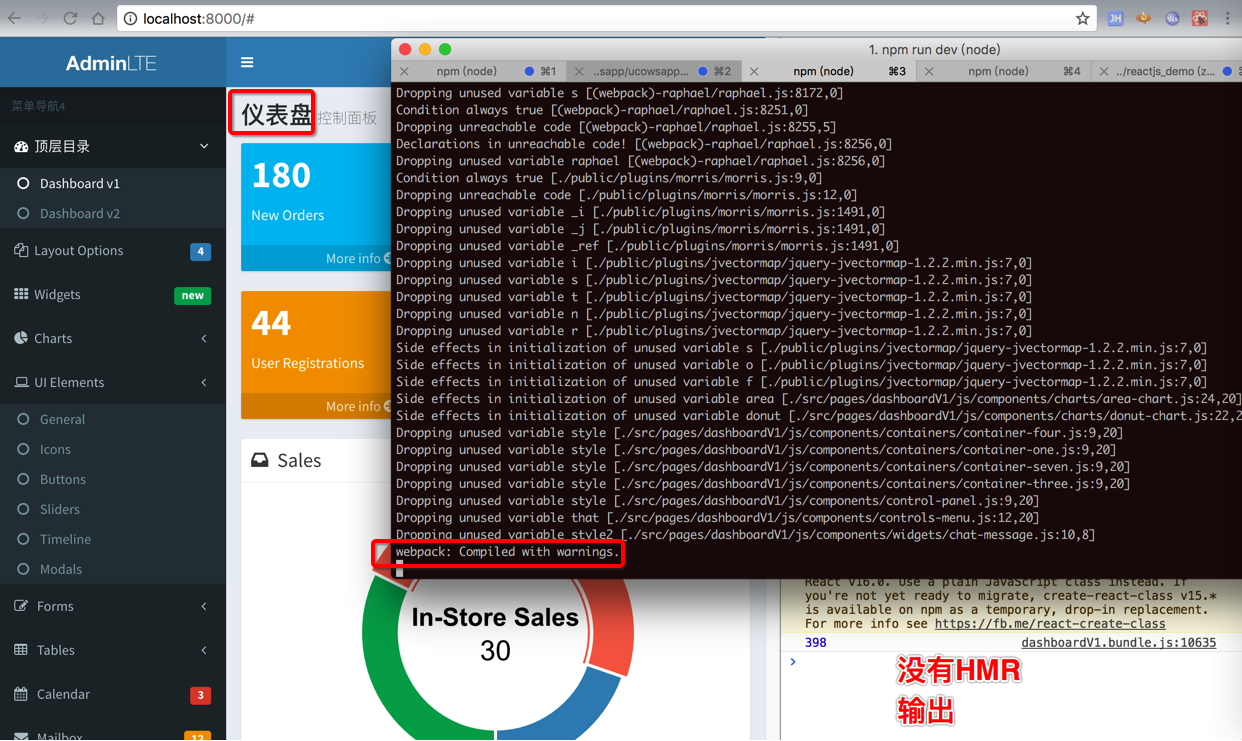The width and height of the screenshot is (1242, 741).
Task: Open Layout Options in the sidebar
Action: tap(79, 250)
